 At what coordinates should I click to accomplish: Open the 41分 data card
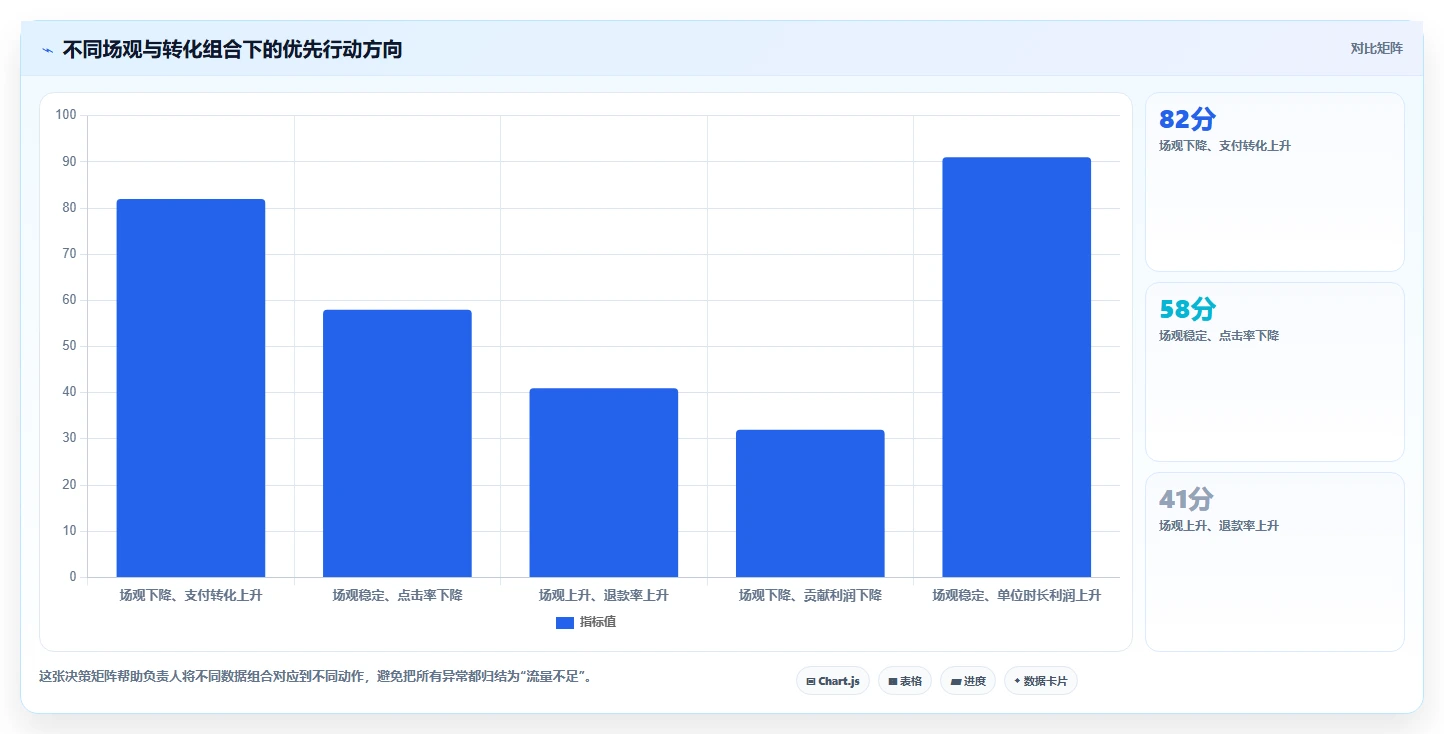pyautogui.click(x=1275, y=562)
